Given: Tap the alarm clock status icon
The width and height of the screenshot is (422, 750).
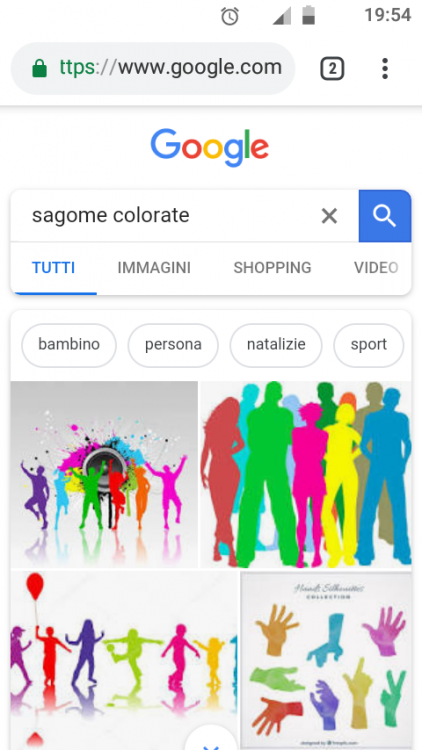Looking at the screenshot, I should point(230,16).
